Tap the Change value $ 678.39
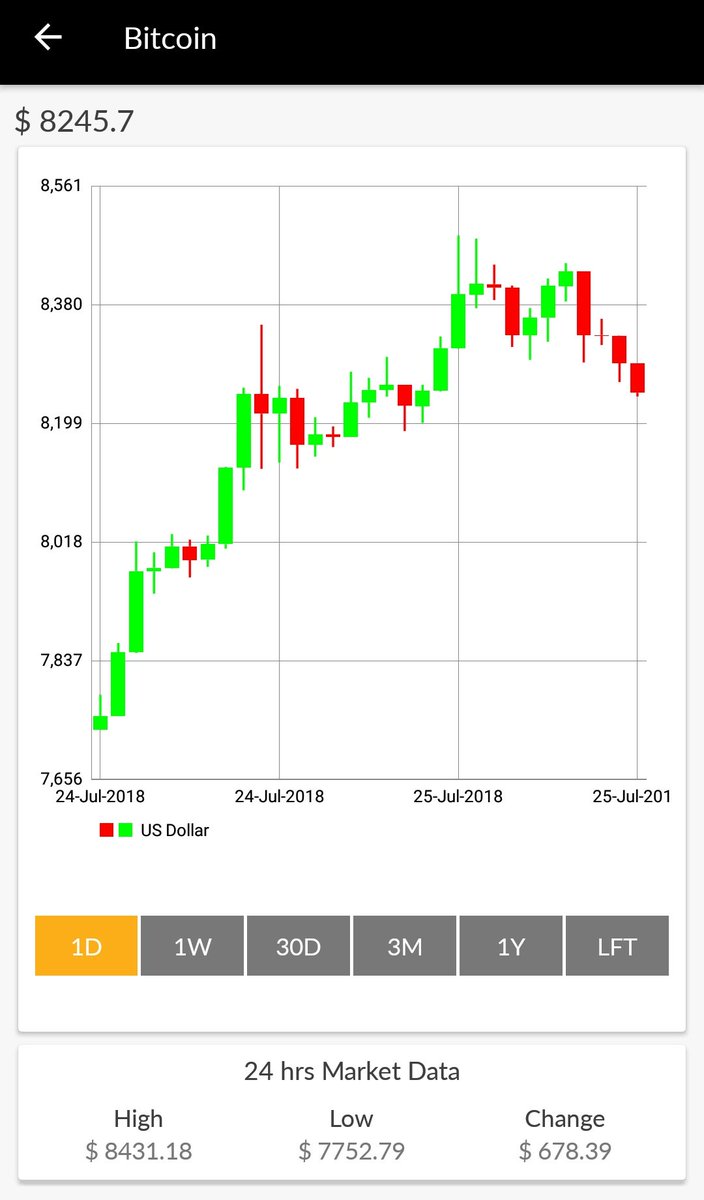Screen dimensions: 704x1200 [565, 1151]
